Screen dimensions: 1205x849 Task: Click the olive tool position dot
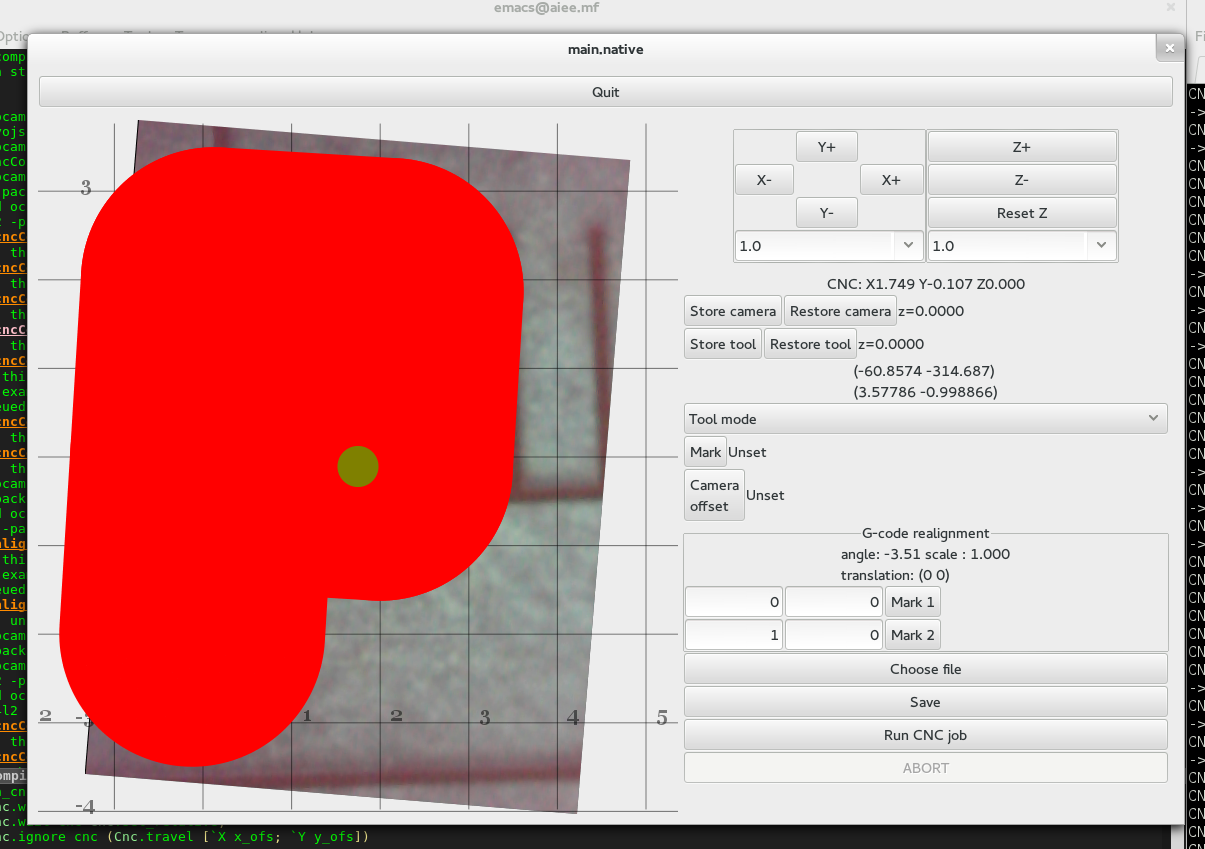coord(357,467)
